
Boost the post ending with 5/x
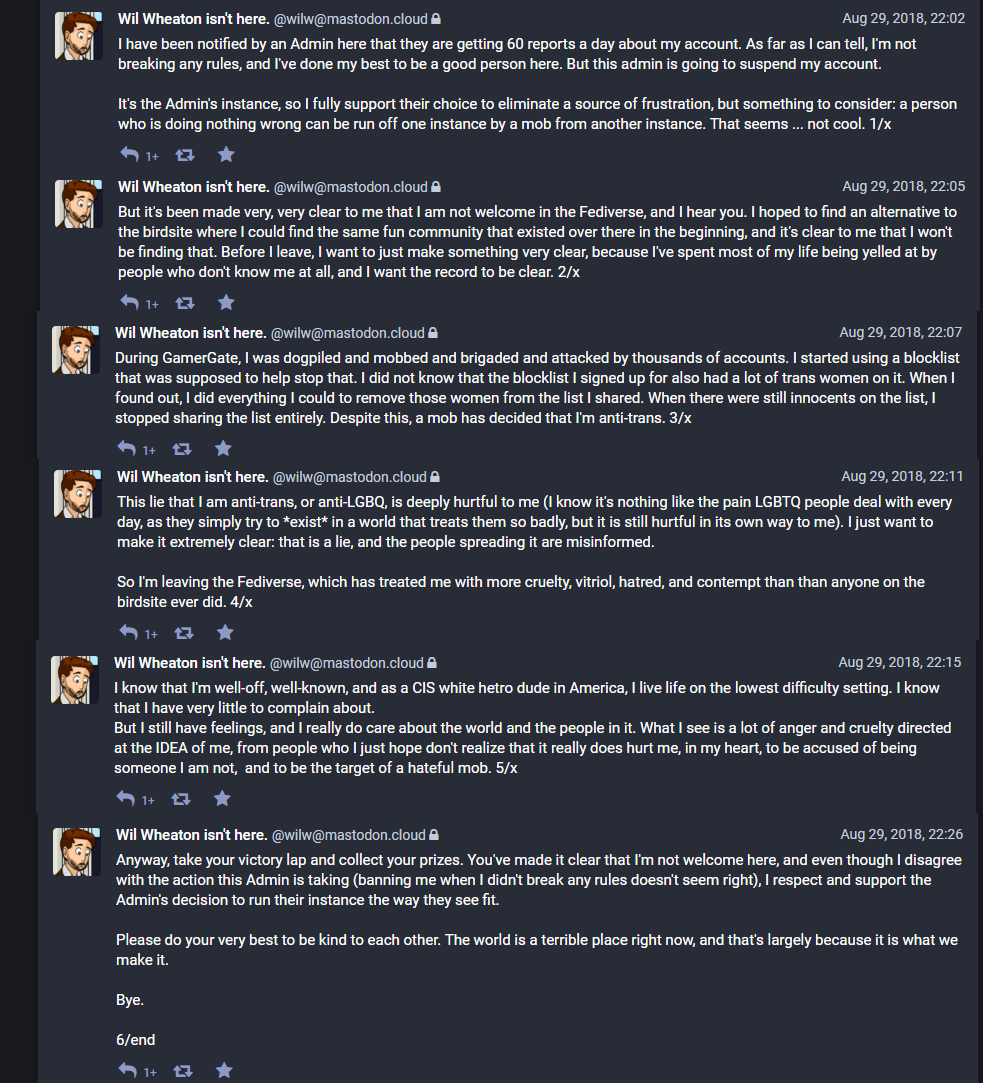click(181, 799)
